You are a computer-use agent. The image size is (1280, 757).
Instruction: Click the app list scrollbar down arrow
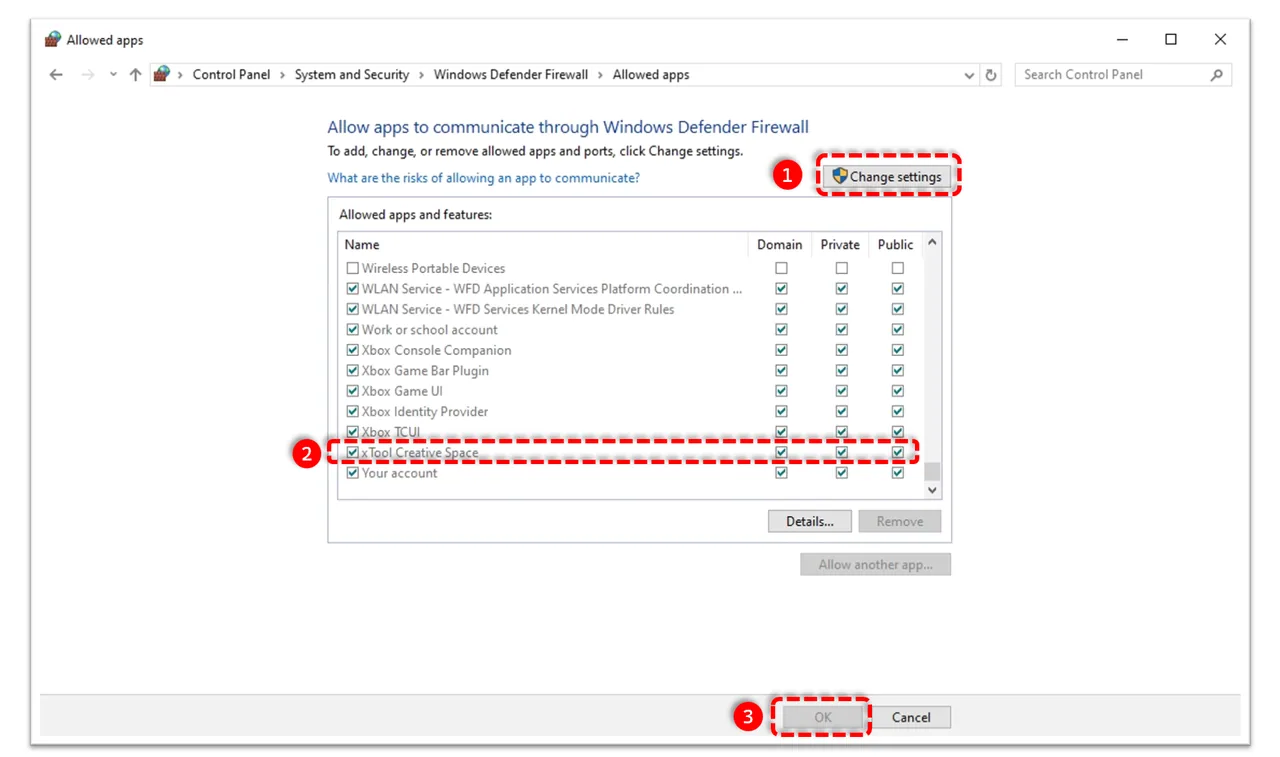coord(932,491)
